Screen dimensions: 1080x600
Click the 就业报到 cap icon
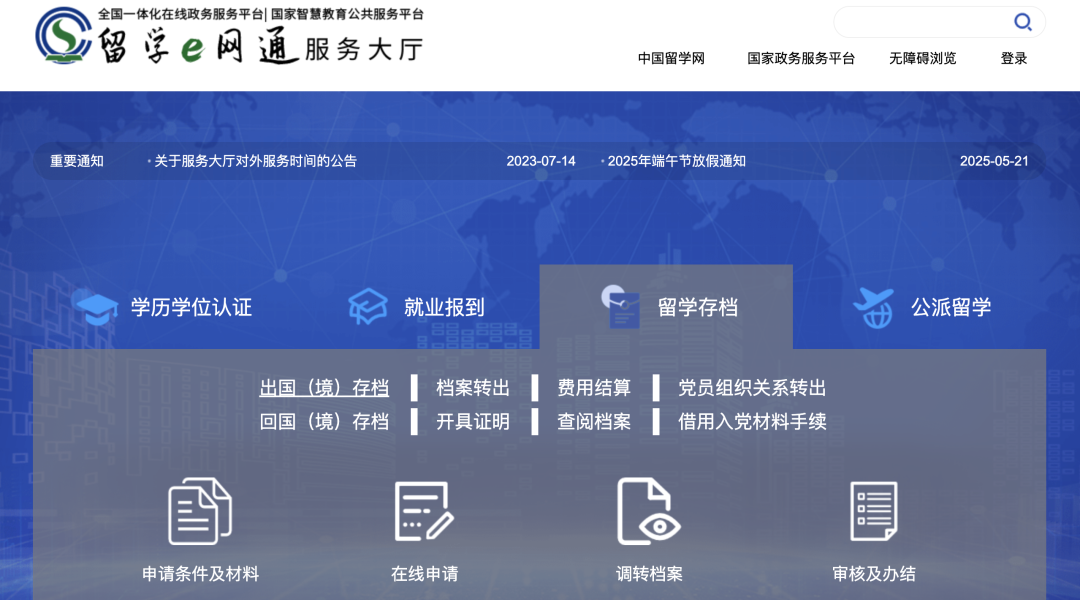click(368, 307)
